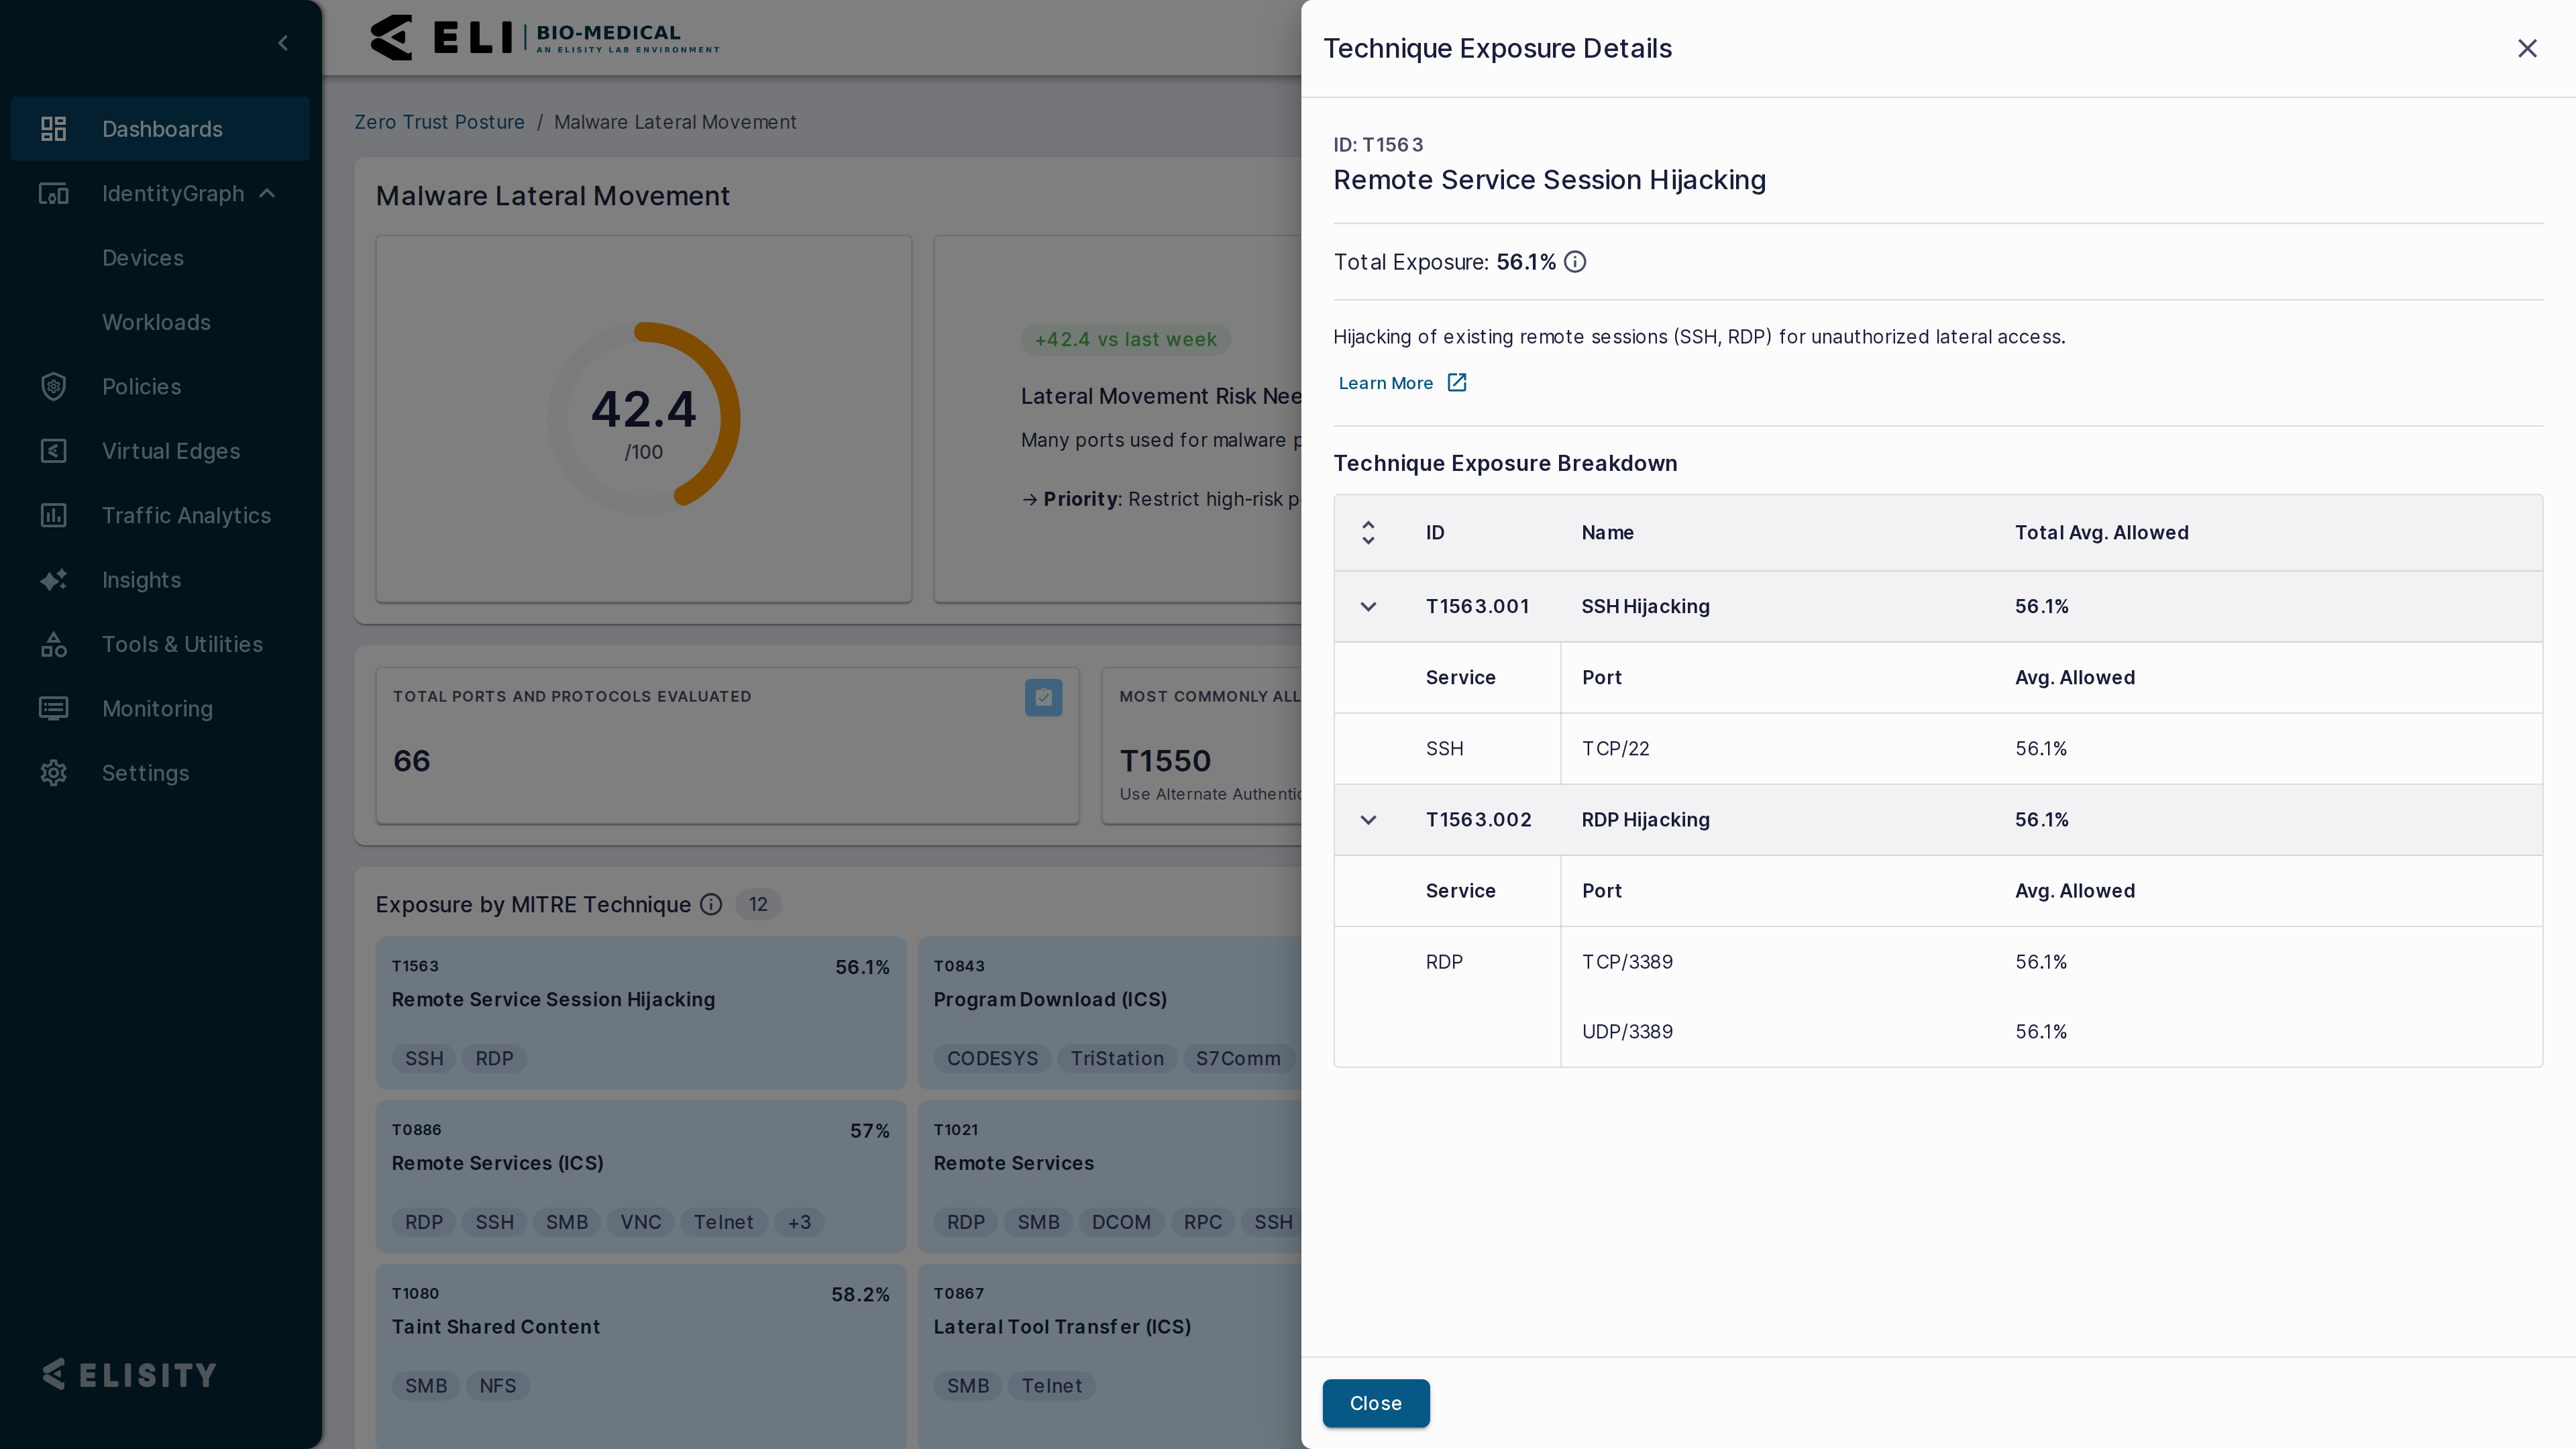Image resolution: width=2576 pixels, height=1449 pixels.
Task: Click the NFS chip on T1080 card
Action: (497, 1386)
